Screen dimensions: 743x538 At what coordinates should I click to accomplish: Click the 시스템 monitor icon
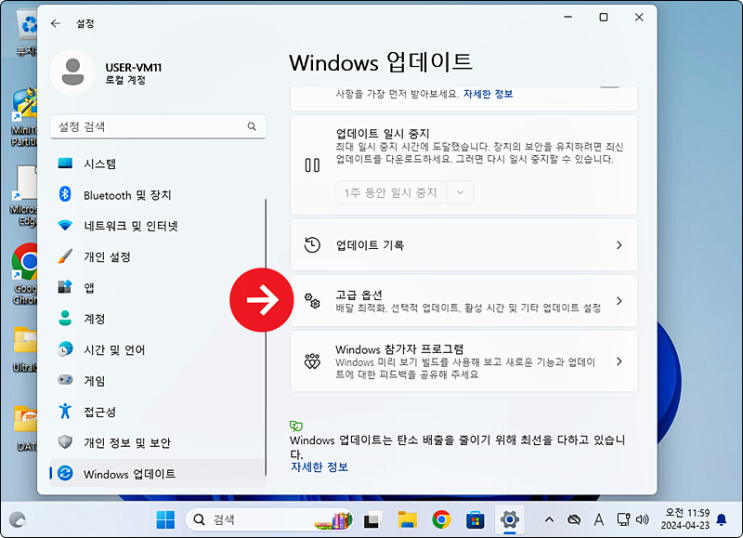click(65, 164)
